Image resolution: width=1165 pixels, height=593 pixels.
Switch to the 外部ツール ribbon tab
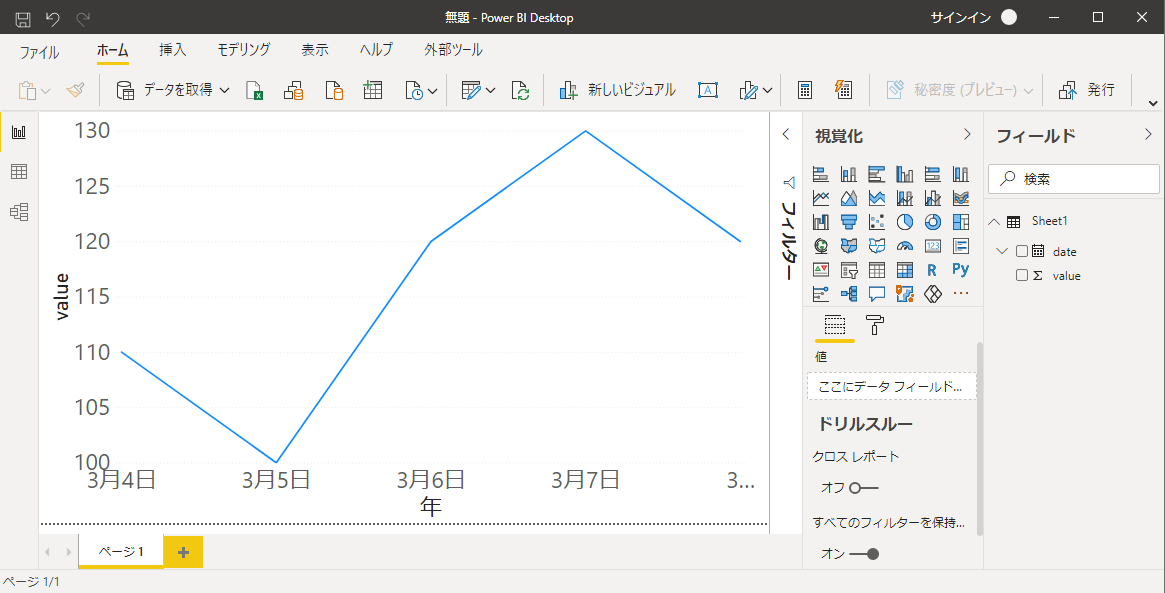[x=453, y=51]
